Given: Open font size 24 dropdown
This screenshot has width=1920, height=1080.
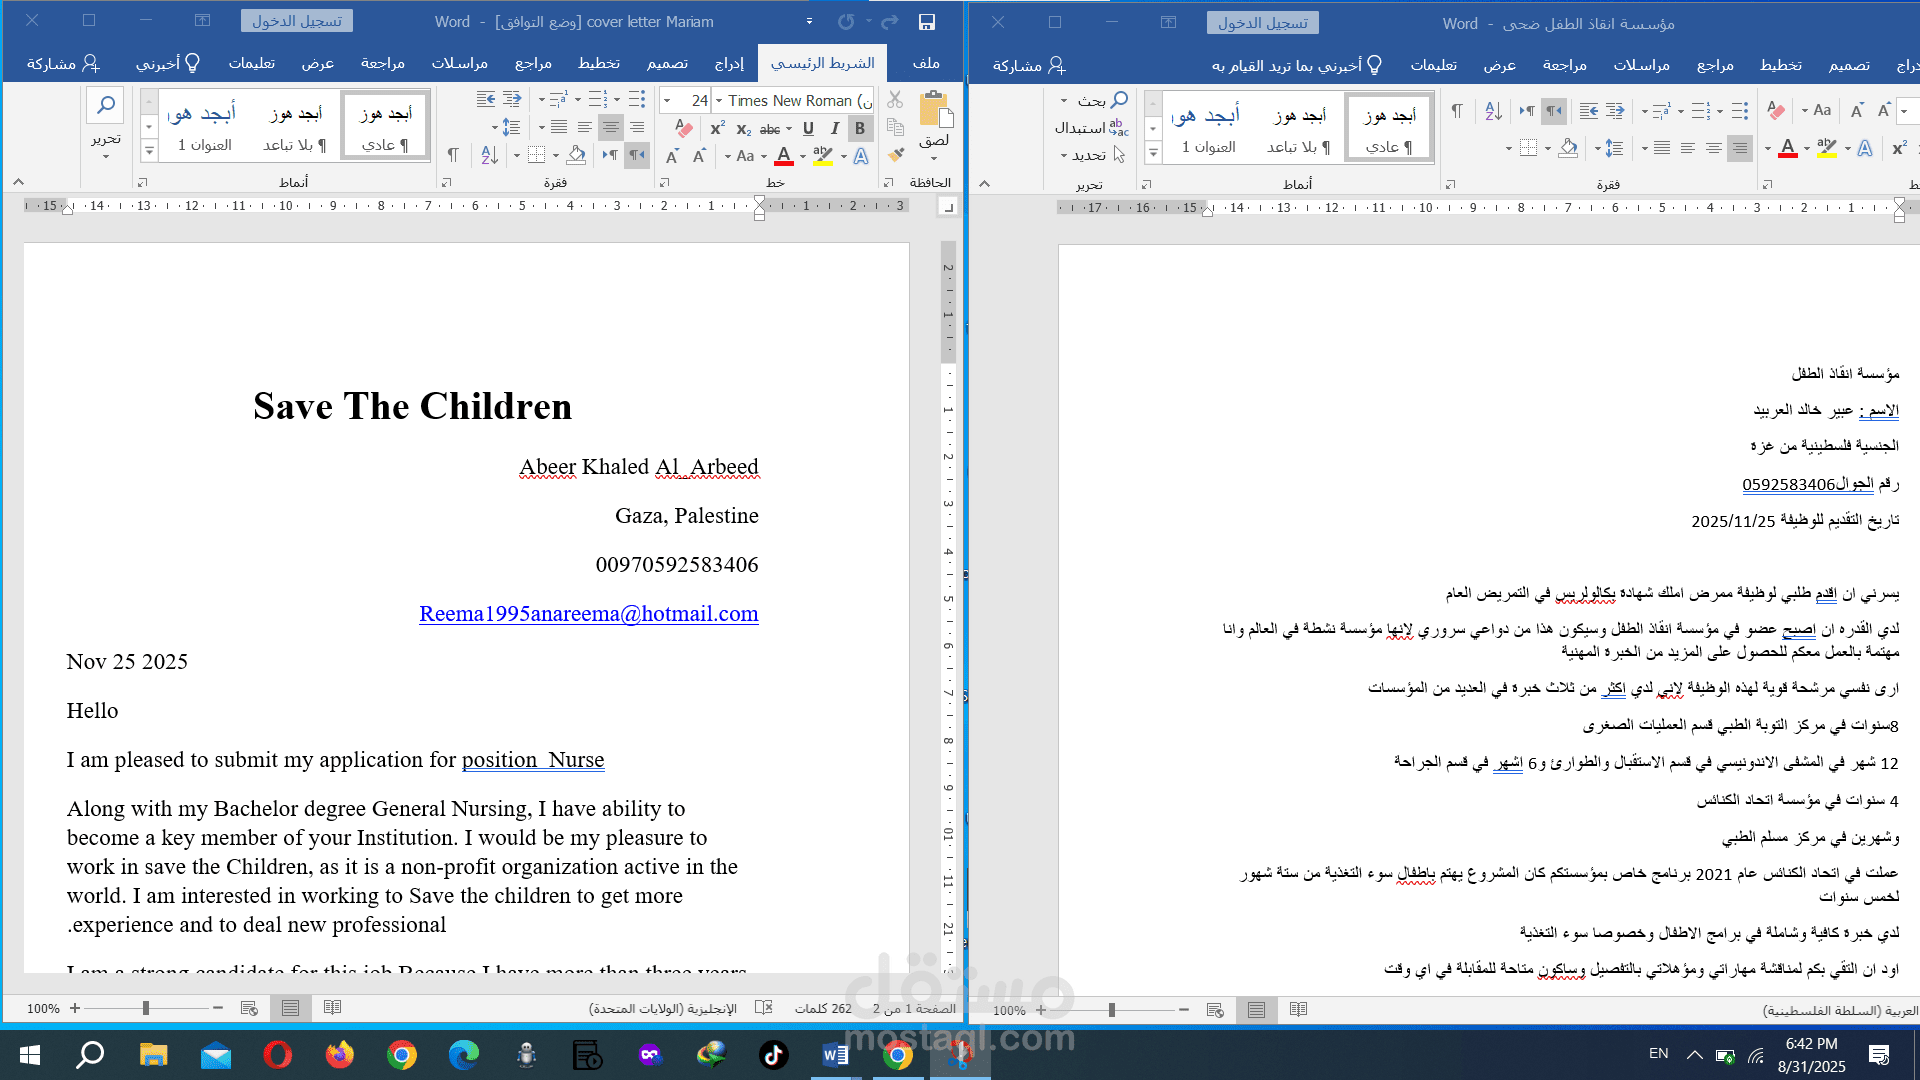Looking at the screenshot, I should [x=667, y=101].
